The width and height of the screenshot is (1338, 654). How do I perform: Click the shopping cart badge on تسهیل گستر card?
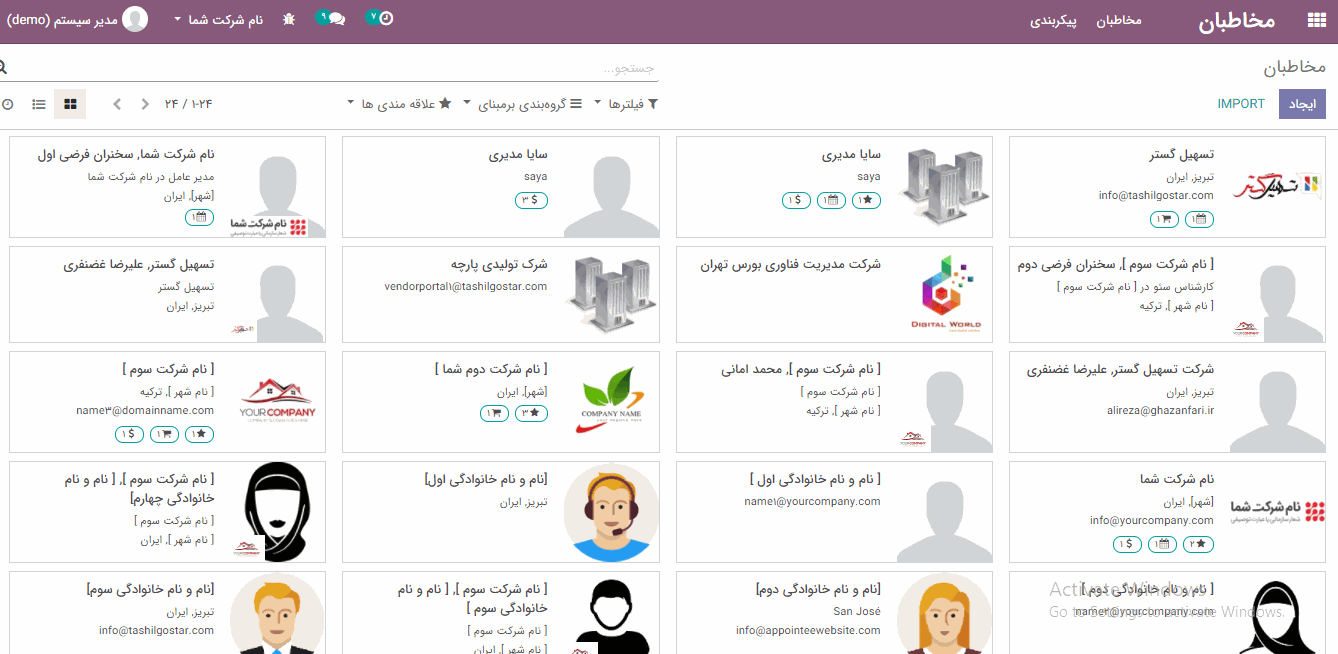pyautogui.click(x=1165, y=219)
